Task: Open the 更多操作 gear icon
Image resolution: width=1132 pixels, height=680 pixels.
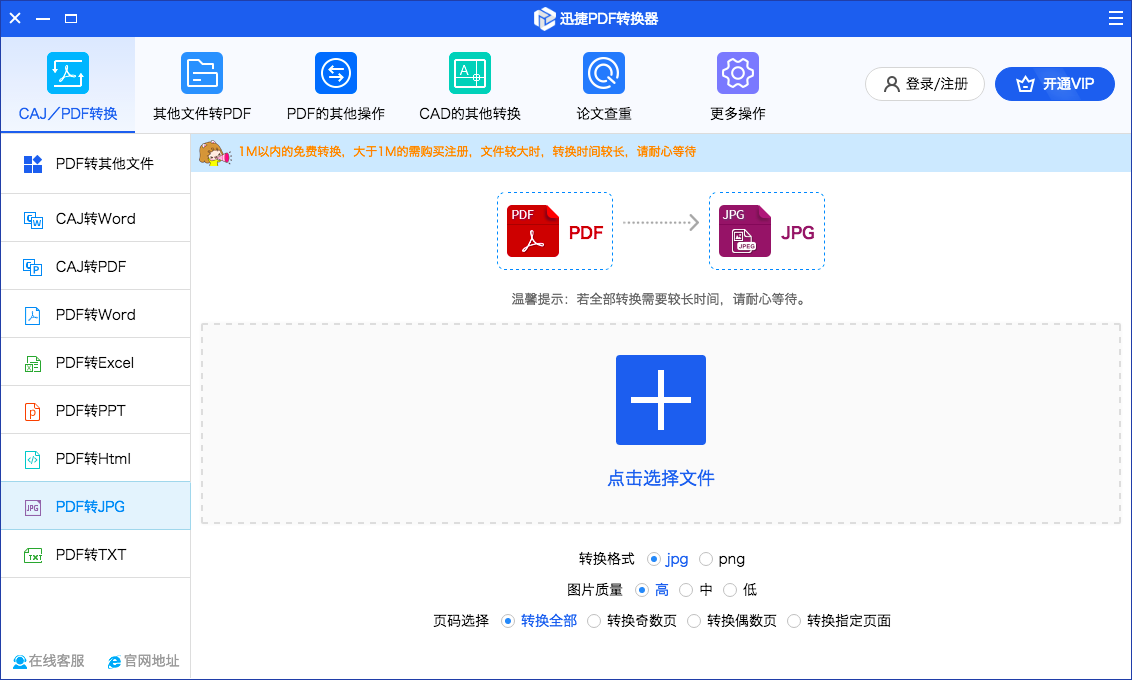Action: tap(738, 73)
